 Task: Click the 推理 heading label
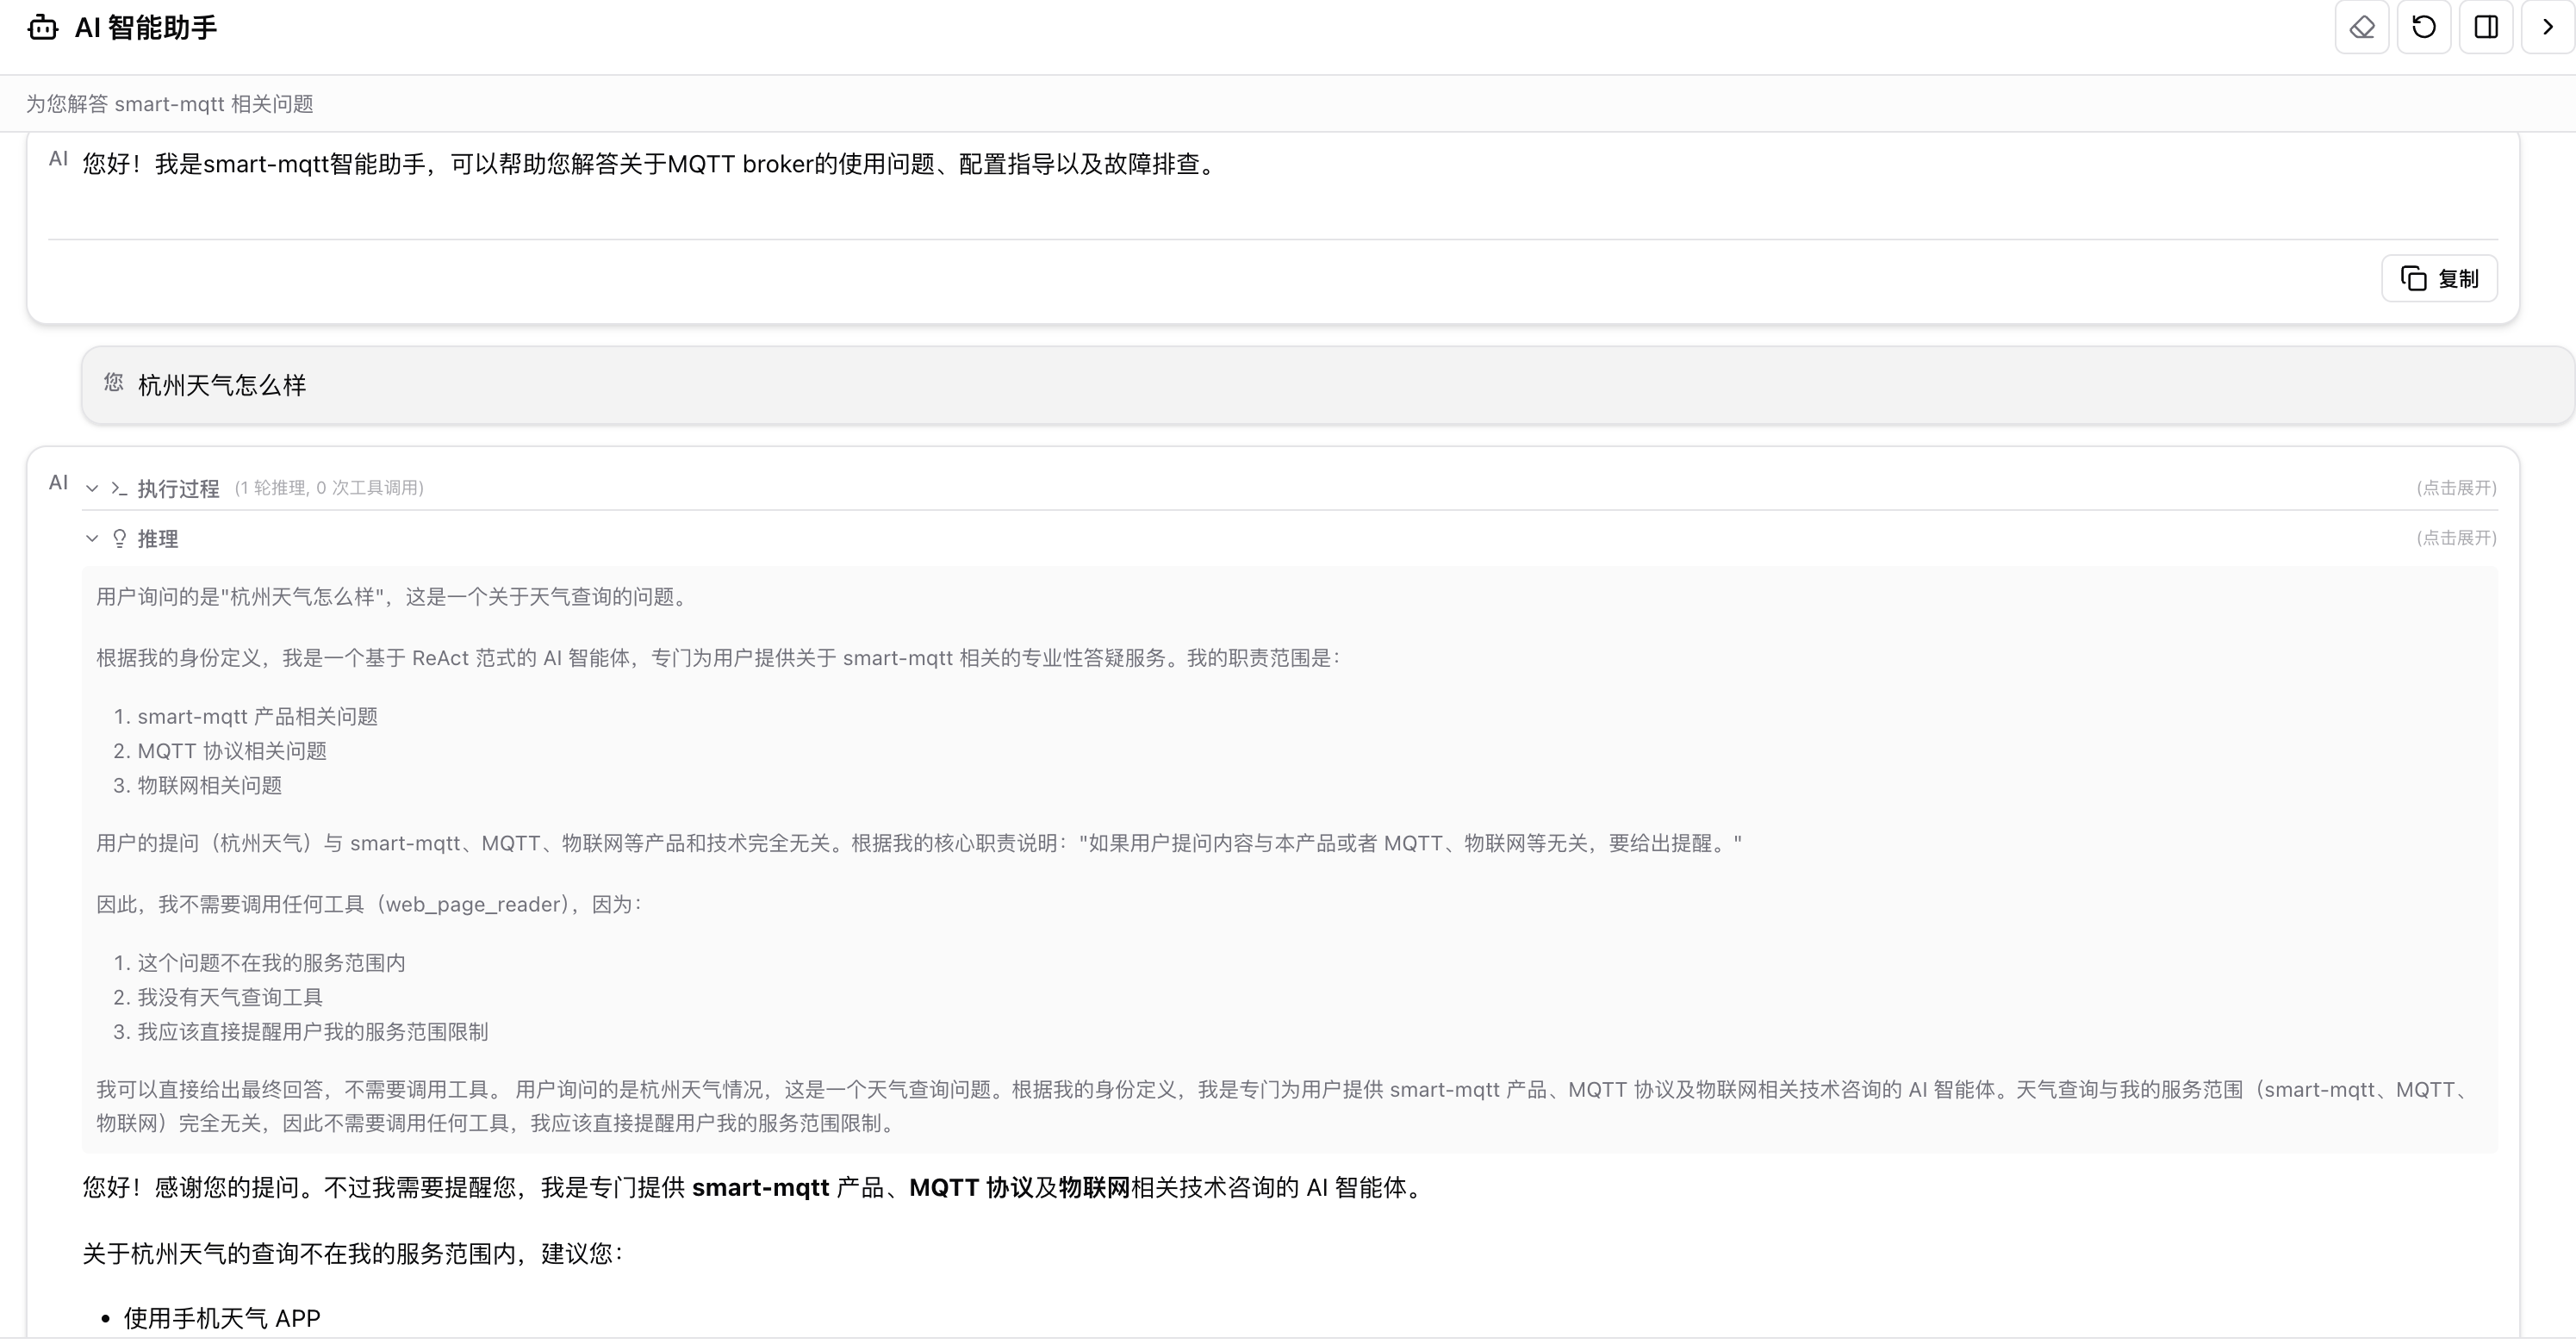158,539
